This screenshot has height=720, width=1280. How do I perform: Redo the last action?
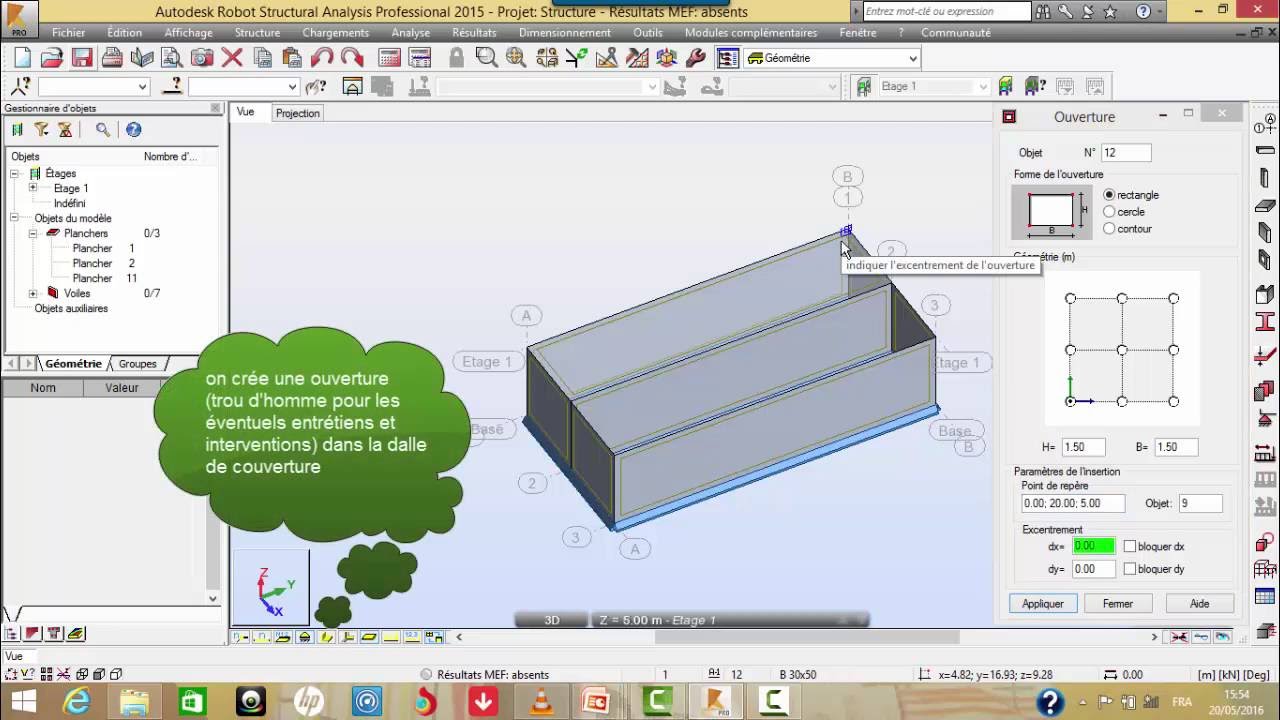[x=352, y=58]
